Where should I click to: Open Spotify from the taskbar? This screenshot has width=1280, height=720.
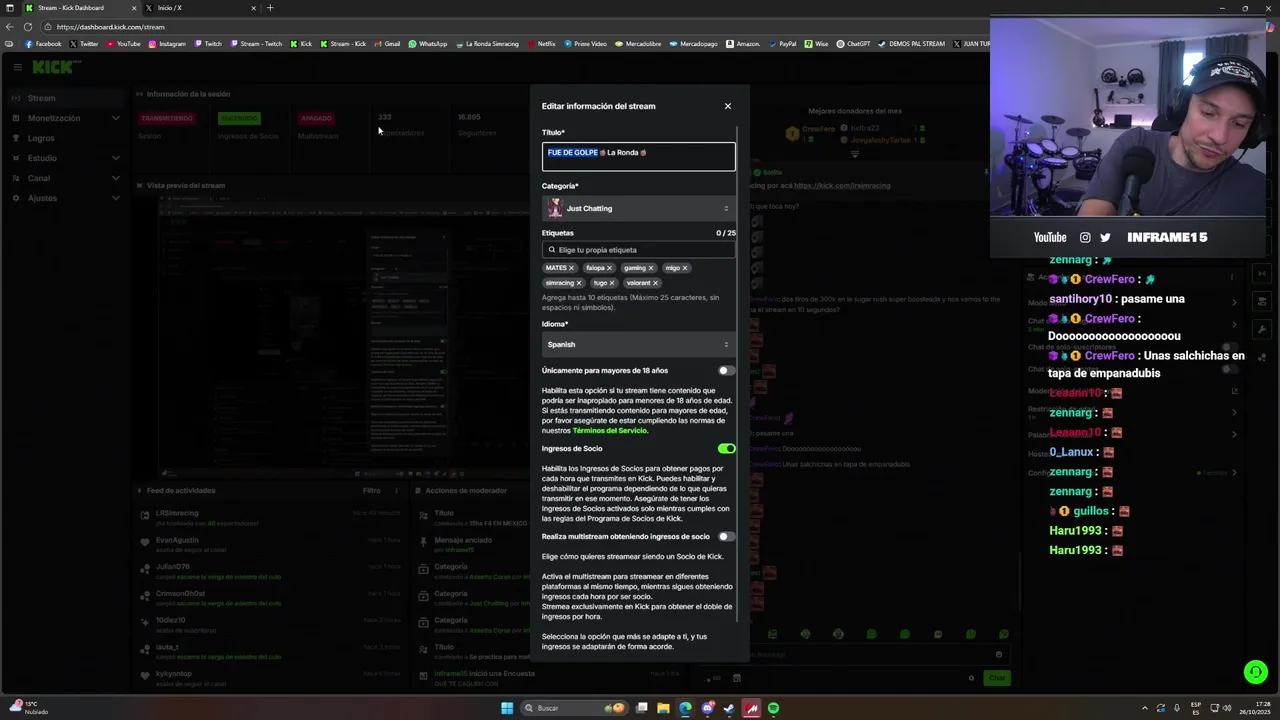[773, 708]
